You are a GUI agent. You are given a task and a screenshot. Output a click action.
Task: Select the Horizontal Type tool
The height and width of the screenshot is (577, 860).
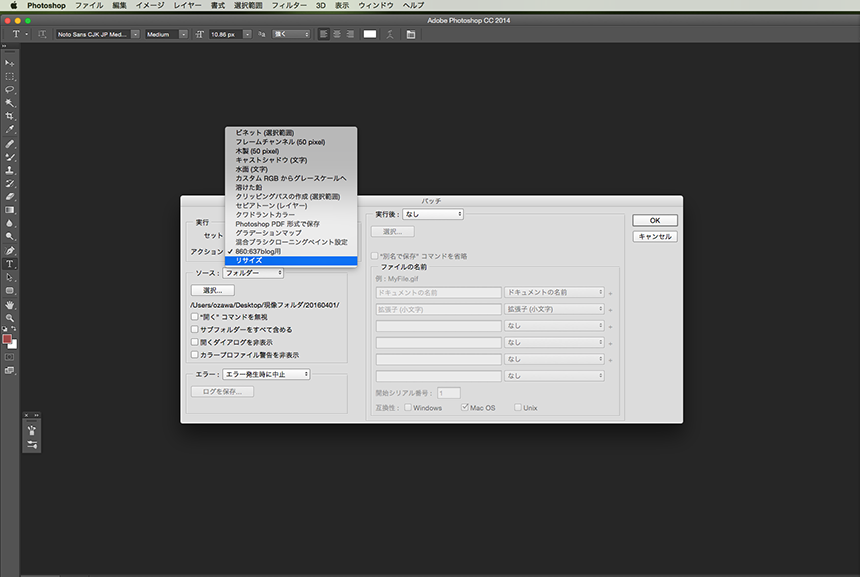click(x=10, y=264)
